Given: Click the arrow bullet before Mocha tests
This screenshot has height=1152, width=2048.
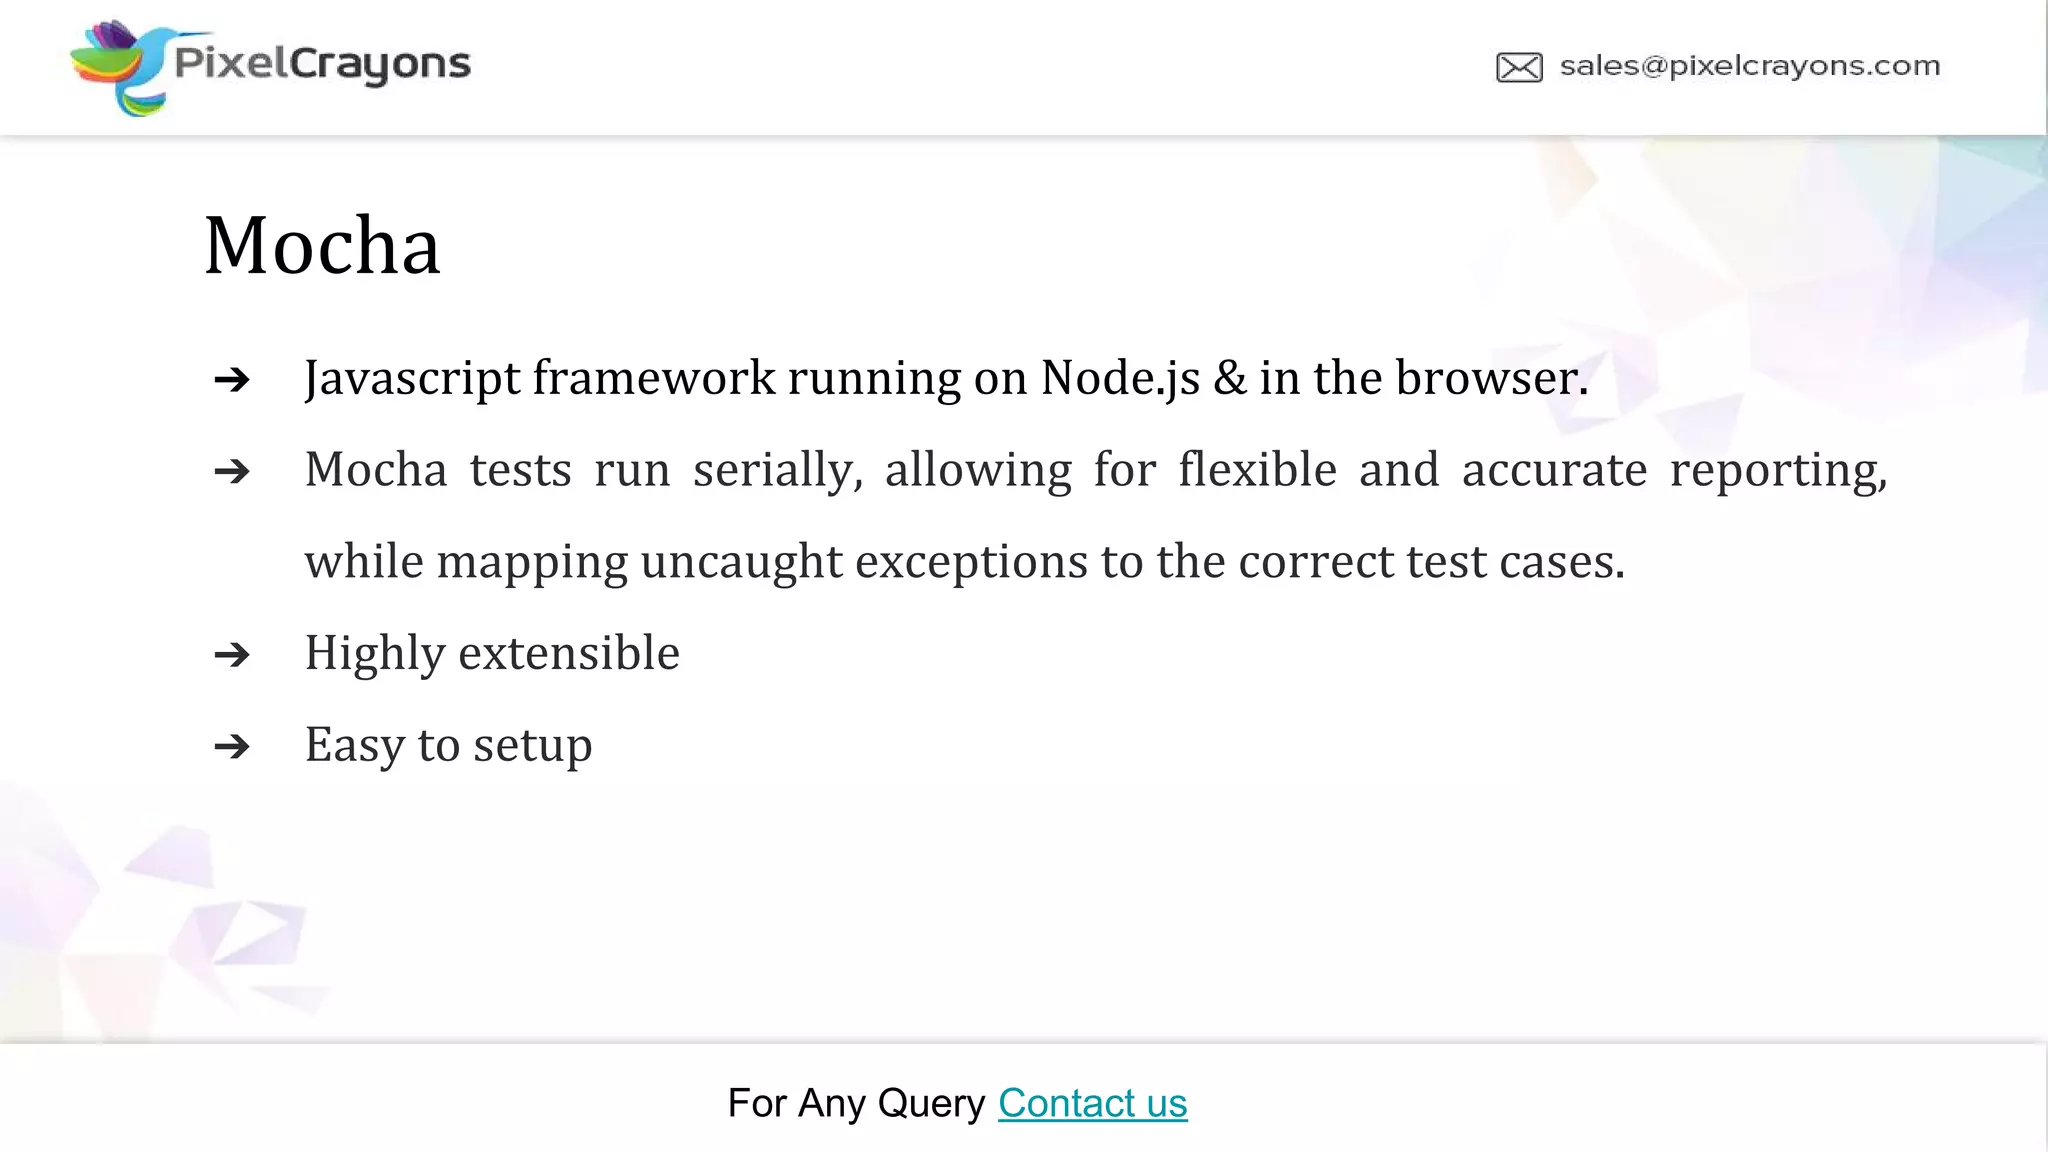Looking at the screenshot, I should click(232, 471).
